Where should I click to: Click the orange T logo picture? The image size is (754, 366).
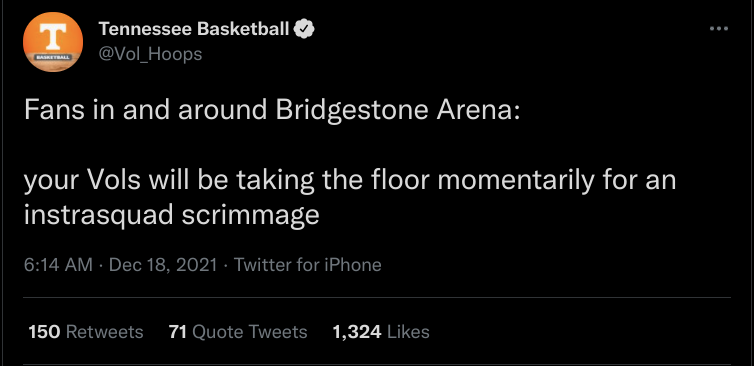[53, 42]
